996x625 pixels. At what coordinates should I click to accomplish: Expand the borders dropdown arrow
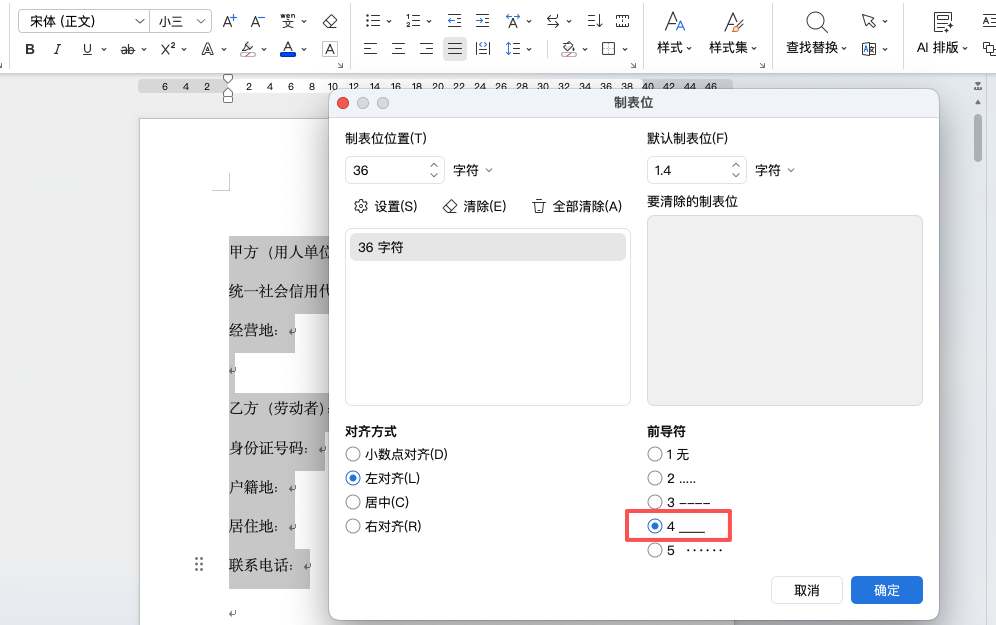tap(625, 49)
